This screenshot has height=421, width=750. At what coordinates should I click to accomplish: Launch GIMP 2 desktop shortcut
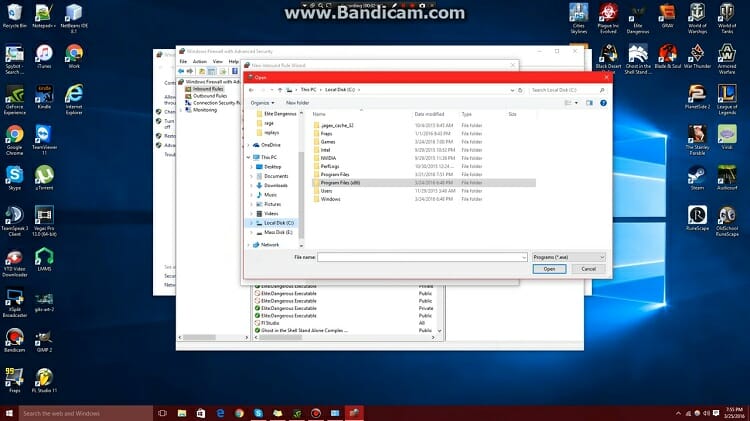click(x=44, y=341)
